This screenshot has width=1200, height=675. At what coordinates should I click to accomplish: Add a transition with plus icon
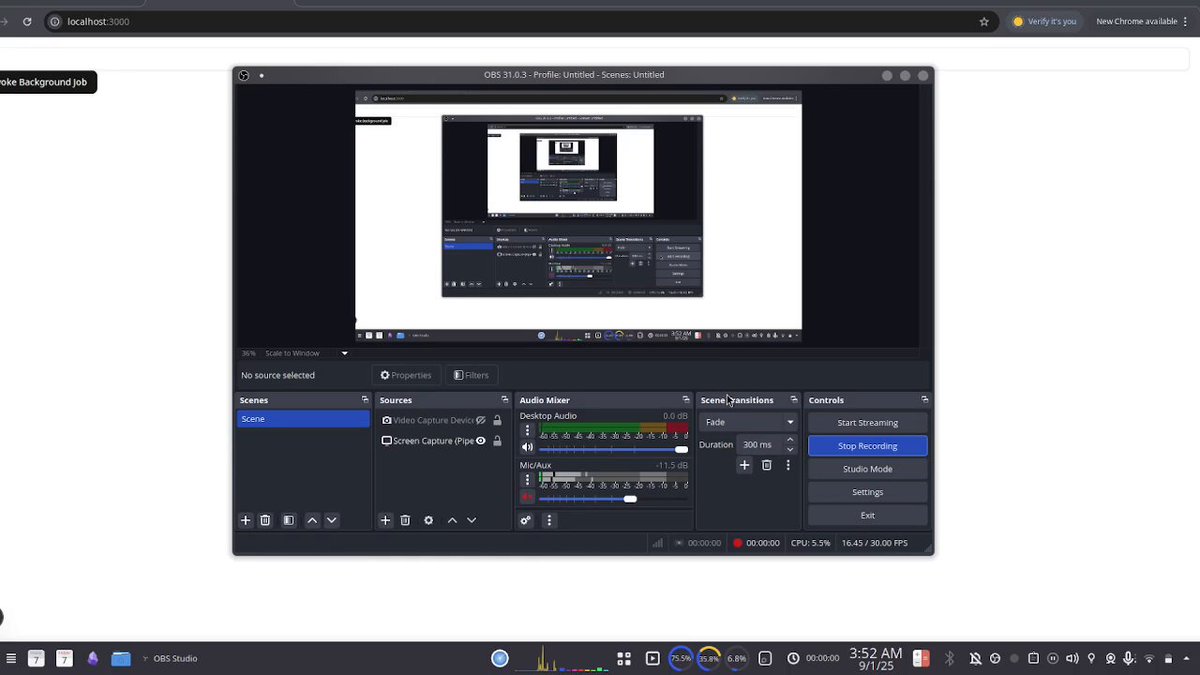pos(744,465)
